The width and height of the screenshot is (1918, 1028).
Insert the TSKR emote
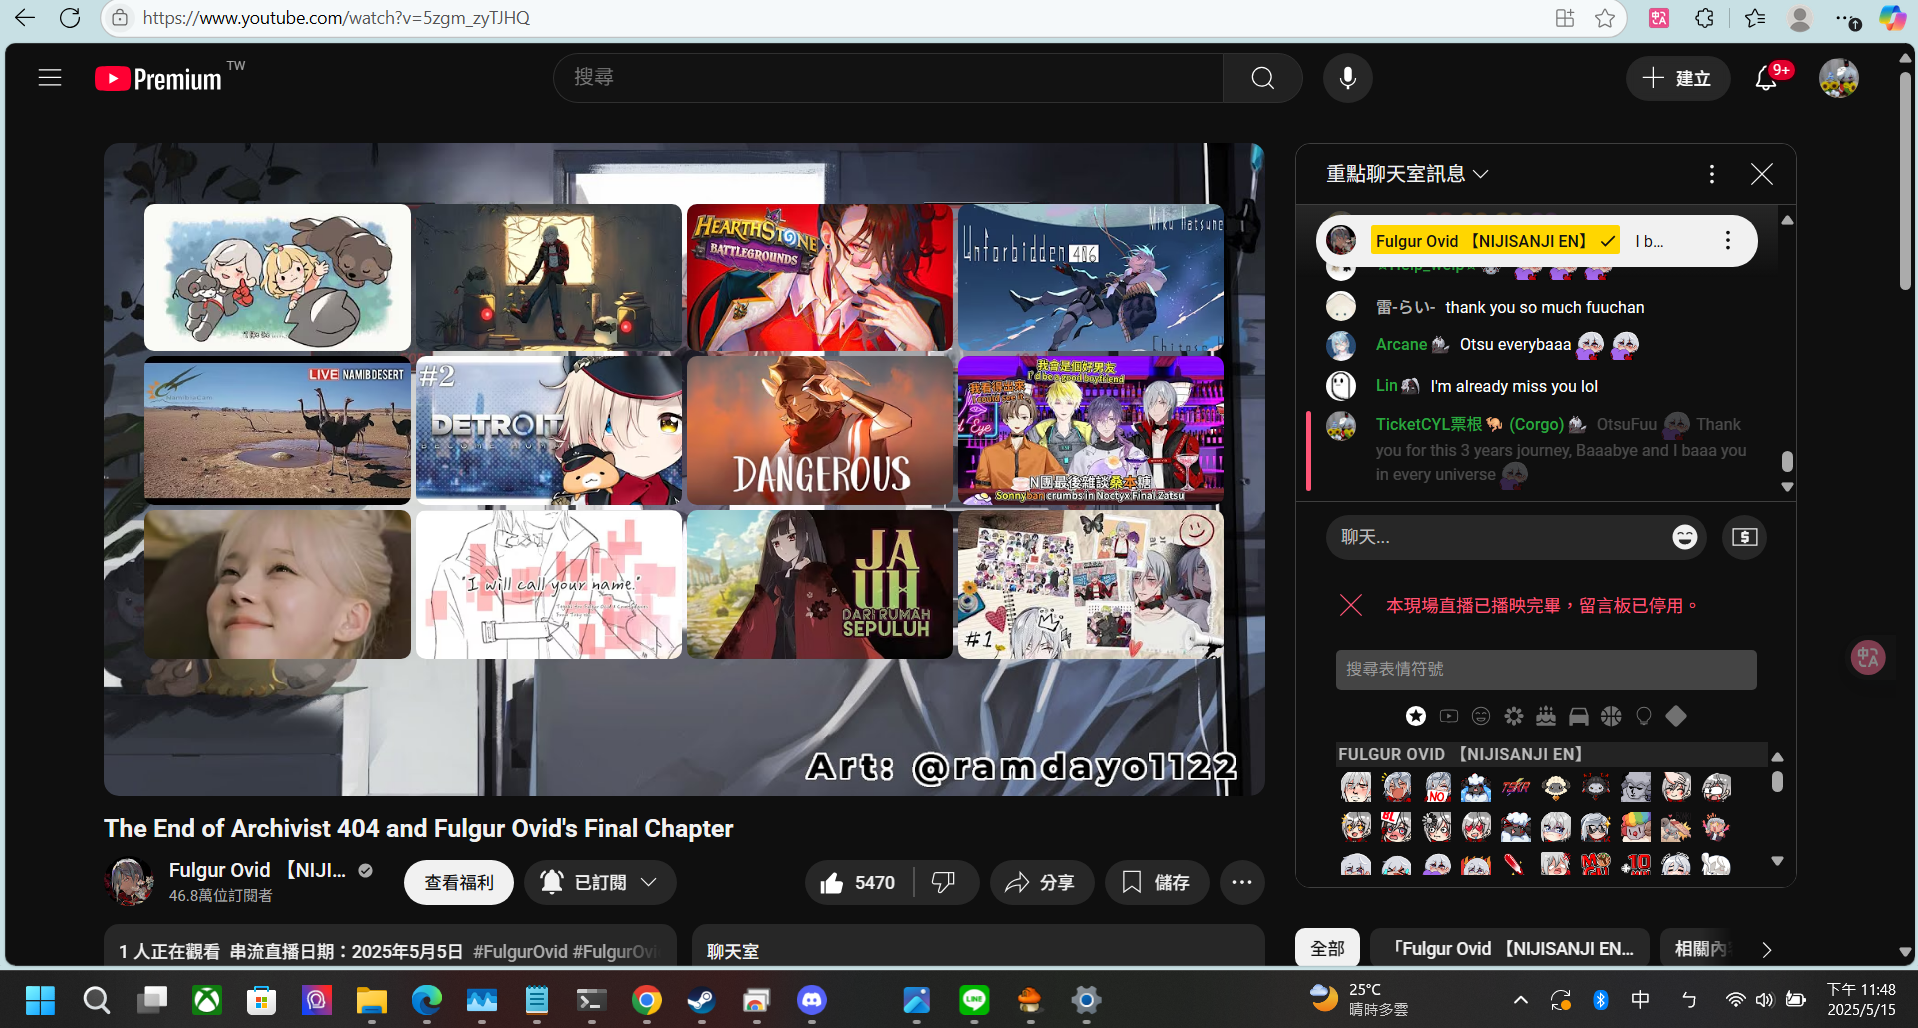click(x=1515, y=788)
